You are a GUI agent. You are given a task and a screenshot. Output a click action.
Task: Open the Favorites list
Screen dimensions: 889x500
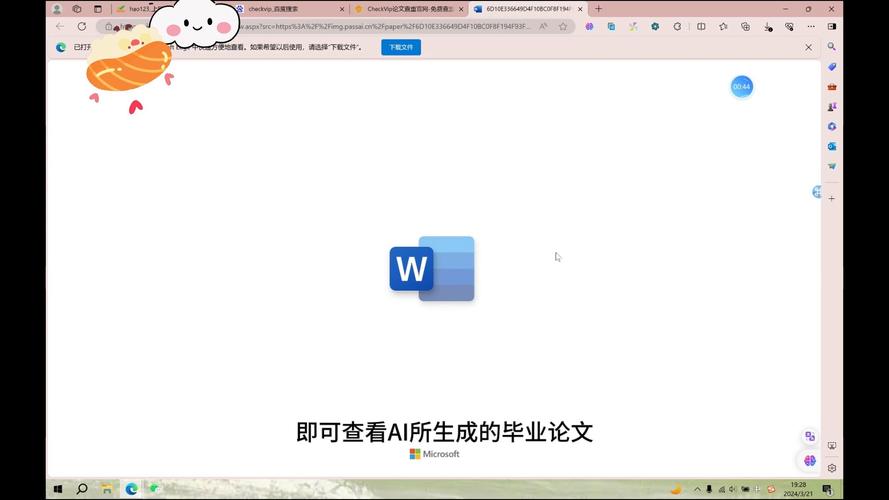pyautogui.click(x=723, y=27)
